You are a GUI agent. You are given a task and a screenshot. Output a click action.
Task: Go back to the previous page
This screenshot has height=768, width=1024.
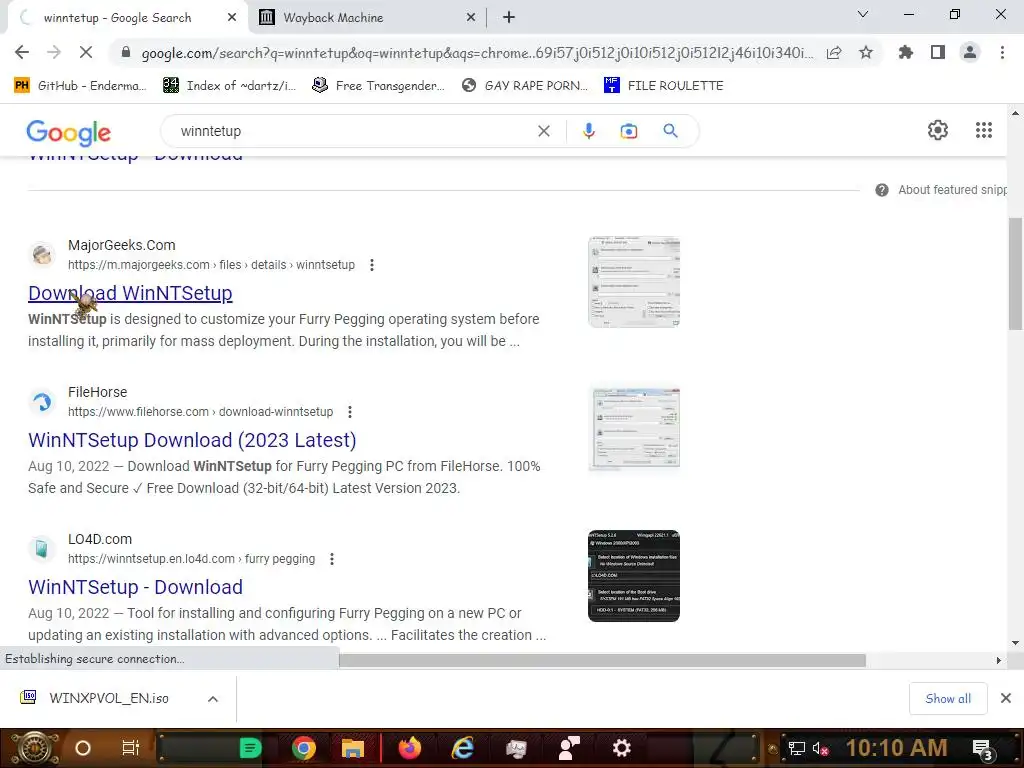(x=22, y=53)
